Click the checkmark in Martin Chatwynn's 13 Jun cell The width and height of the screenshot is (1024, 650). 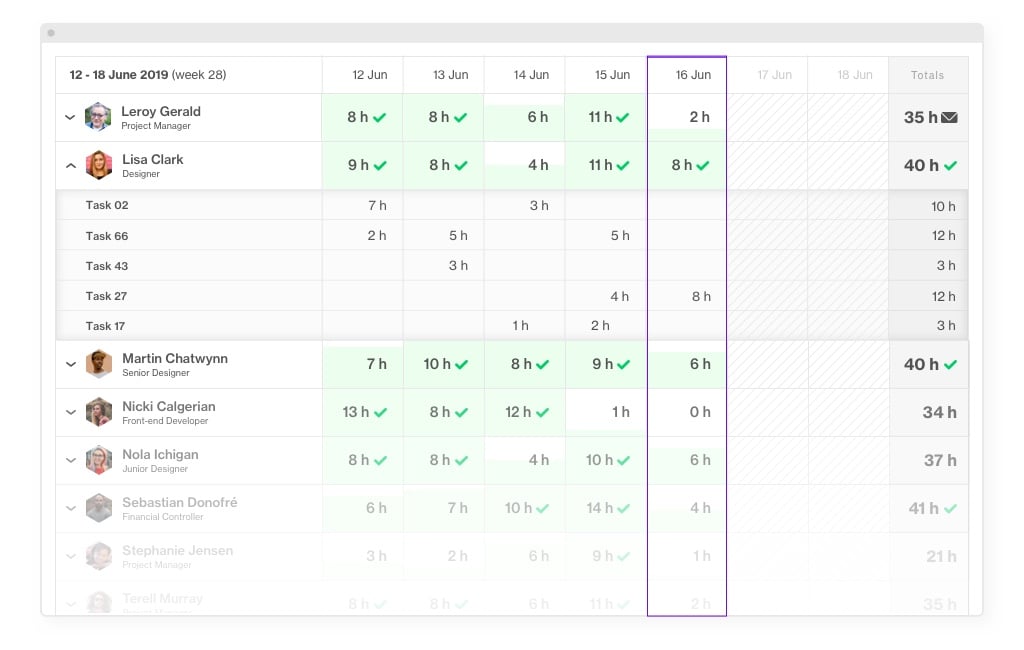click(x=461, y=365)
